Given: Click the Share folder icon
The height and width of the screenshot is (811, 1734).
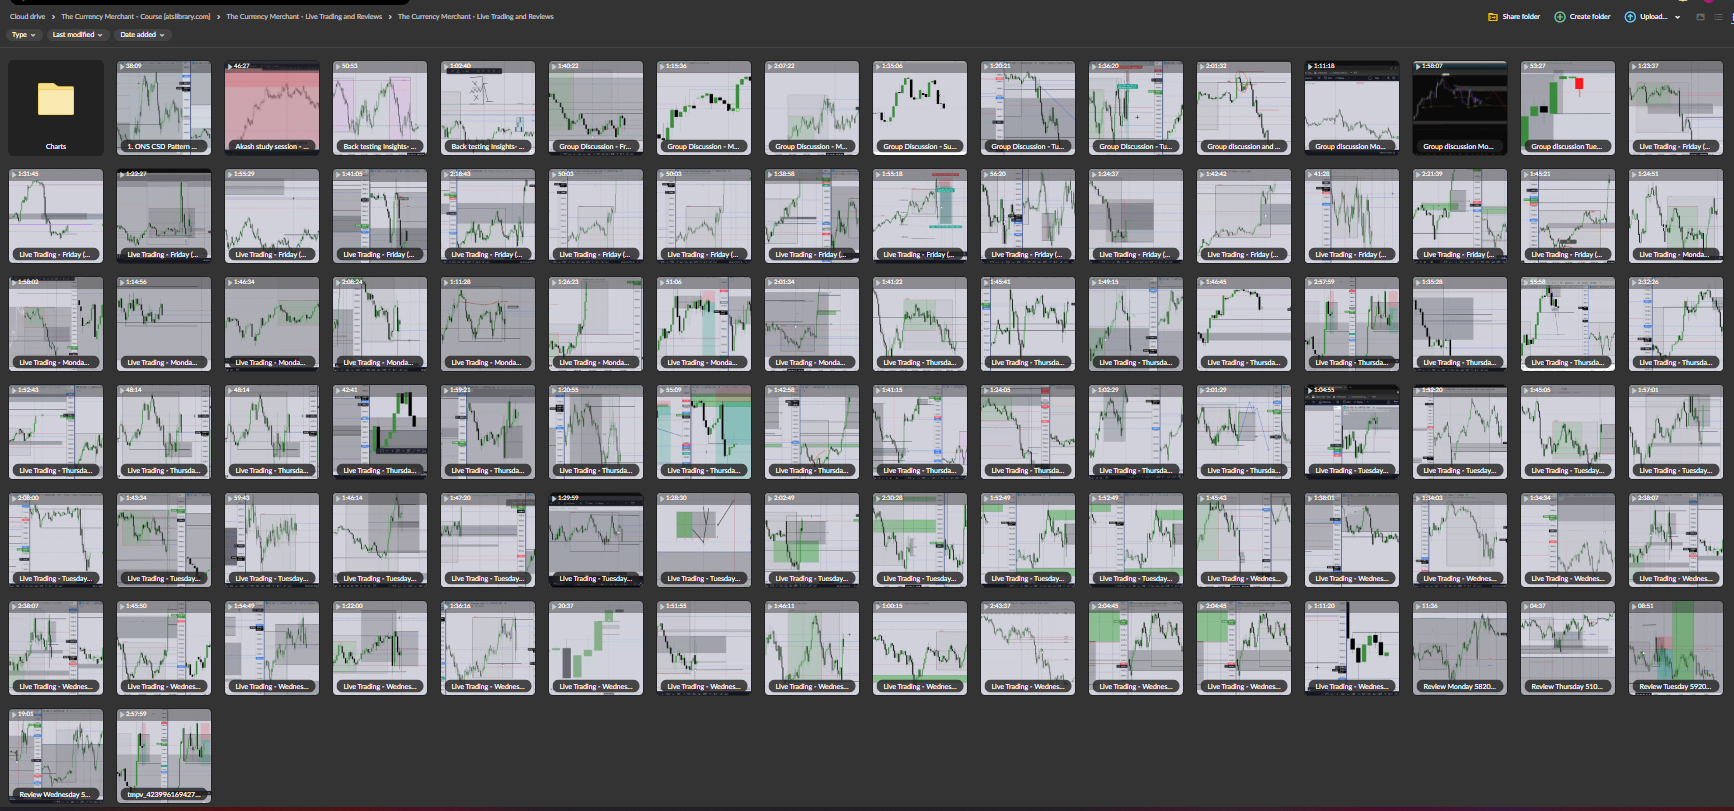Looking at the screenshot, I should point(1493,17).
